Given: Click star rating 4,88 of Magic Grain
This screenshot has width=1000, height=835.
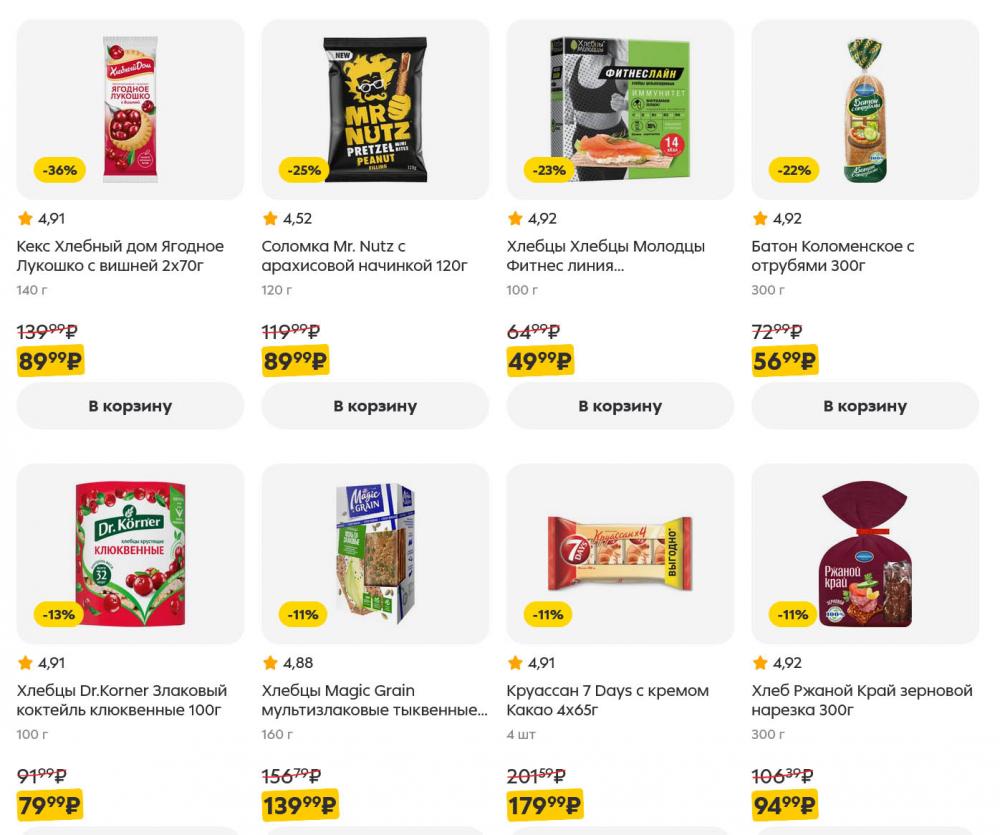Looking at the screenshot, I should pos(288,663).
